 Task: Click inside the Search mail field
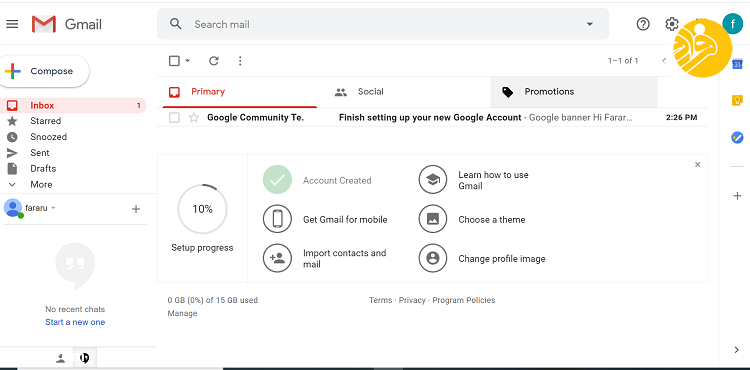pyautogui.click(x=383, y=24)
